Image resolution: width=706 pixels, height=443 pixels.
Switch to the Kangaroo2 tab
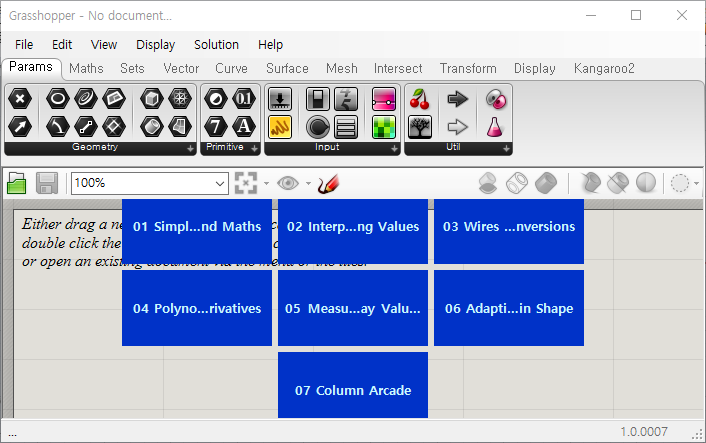coord(604,68)
